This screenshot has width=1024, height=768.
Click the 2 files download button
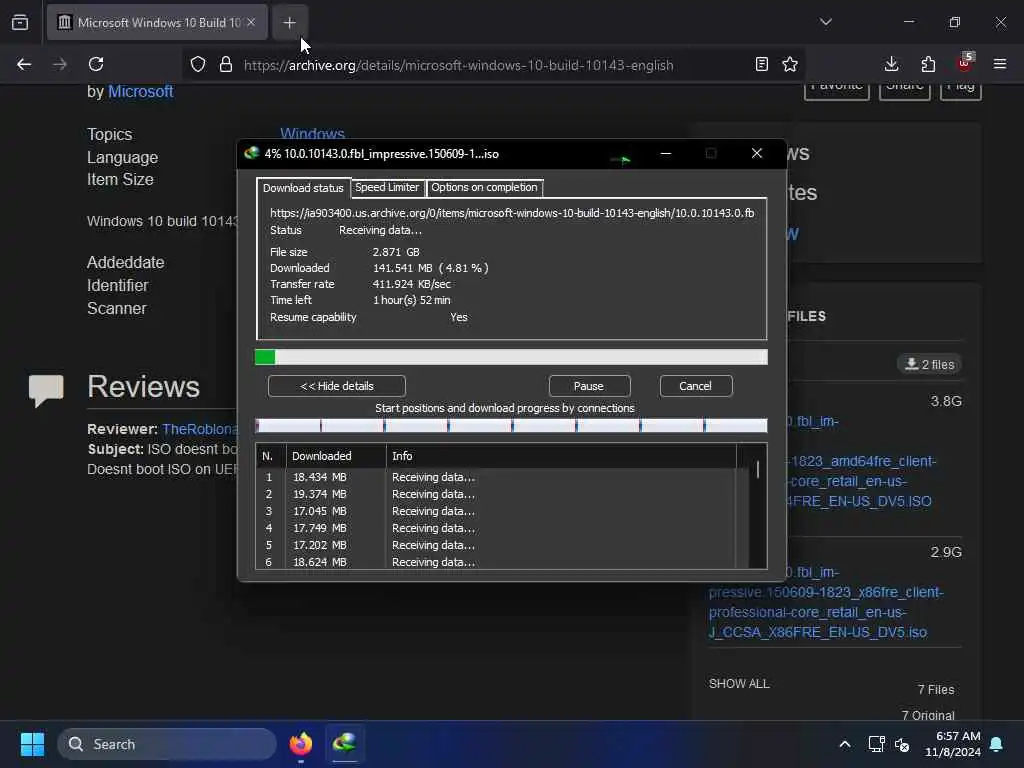point(929,364)
